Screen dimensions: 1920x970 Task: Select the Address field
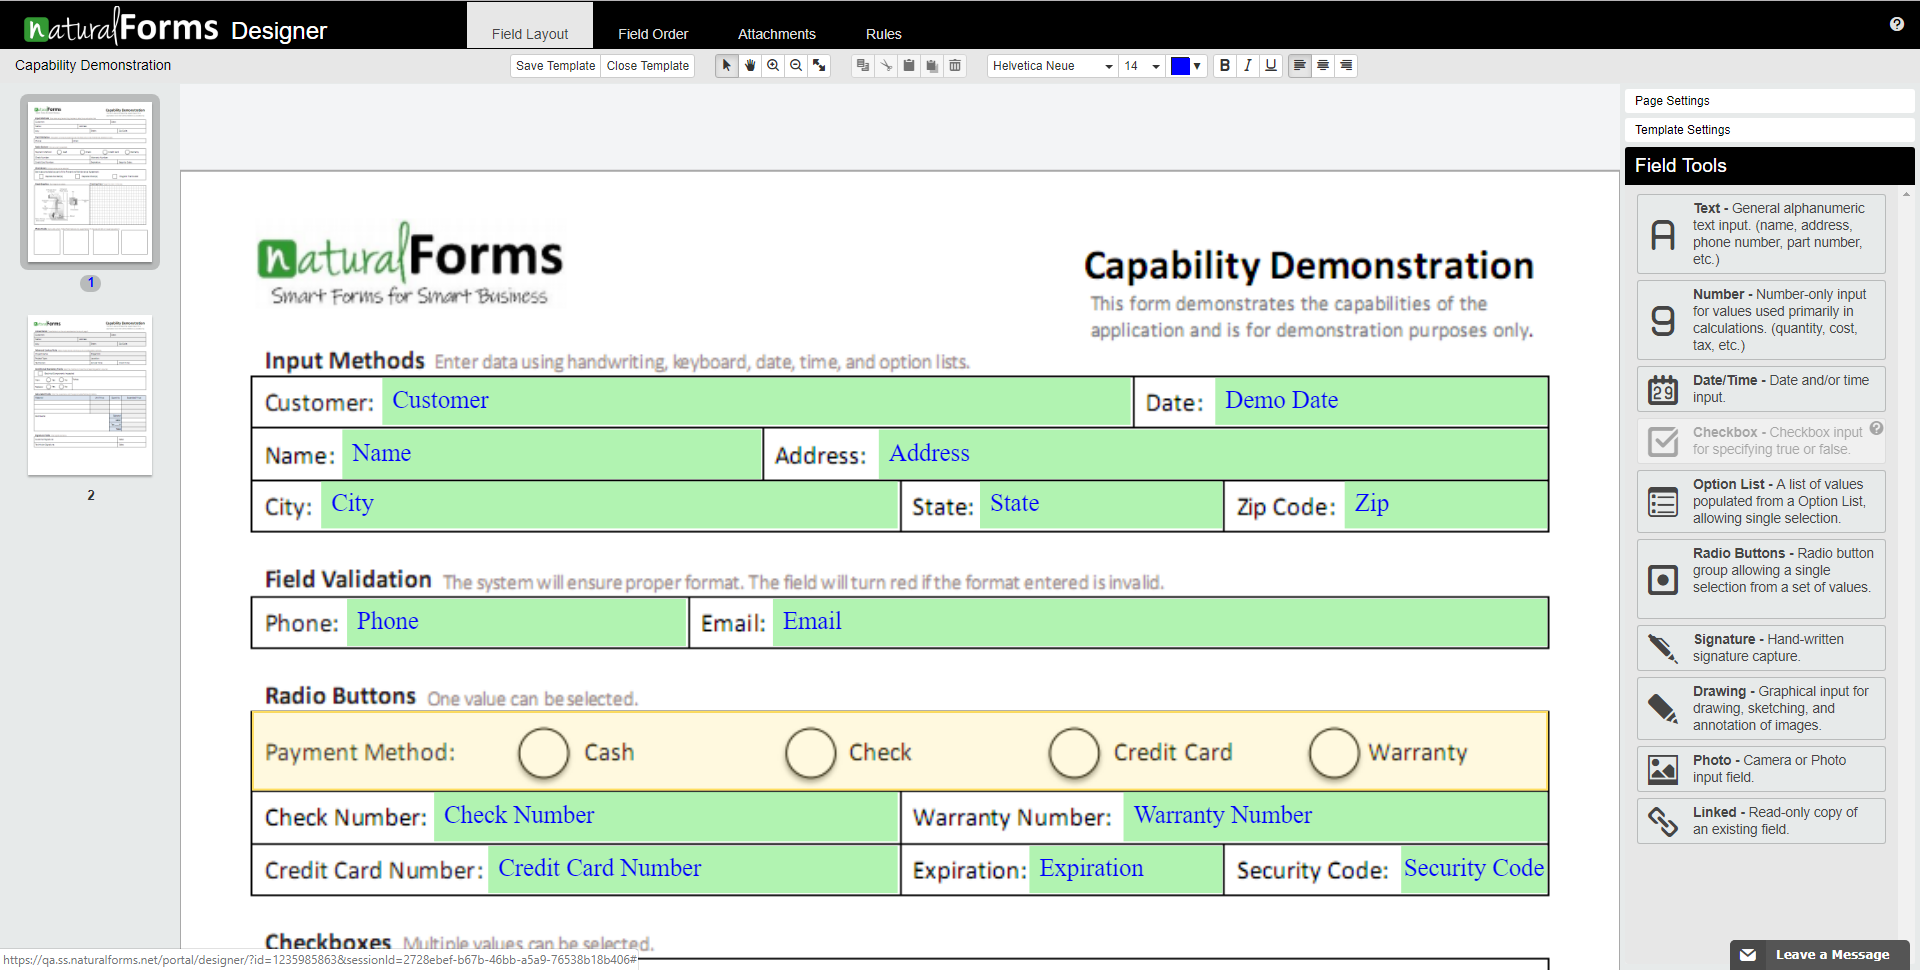[x=1213, y=454]
